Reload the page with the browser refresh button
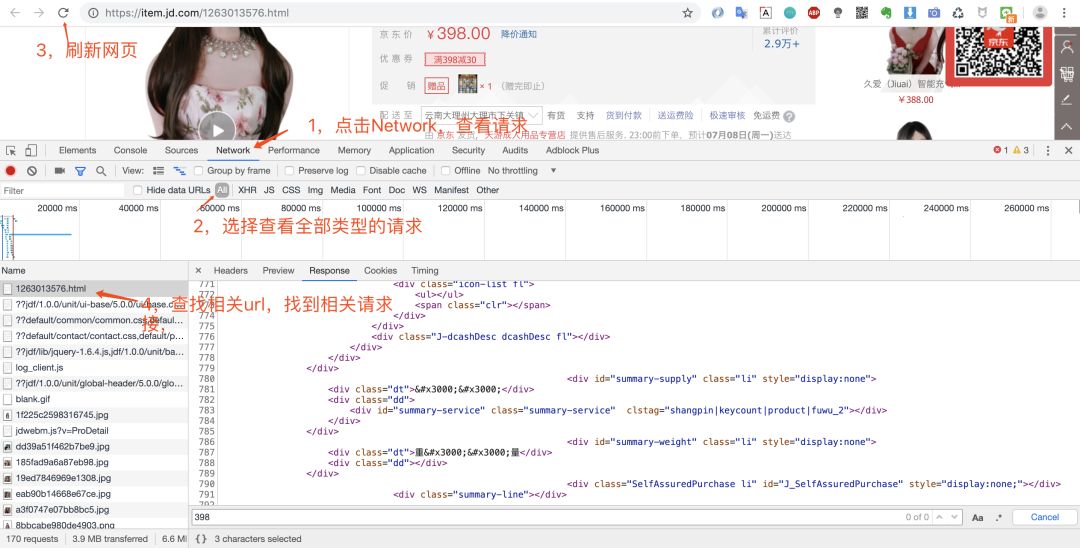The height and width of the screenshot is (548, 1080). pos(63,12)
